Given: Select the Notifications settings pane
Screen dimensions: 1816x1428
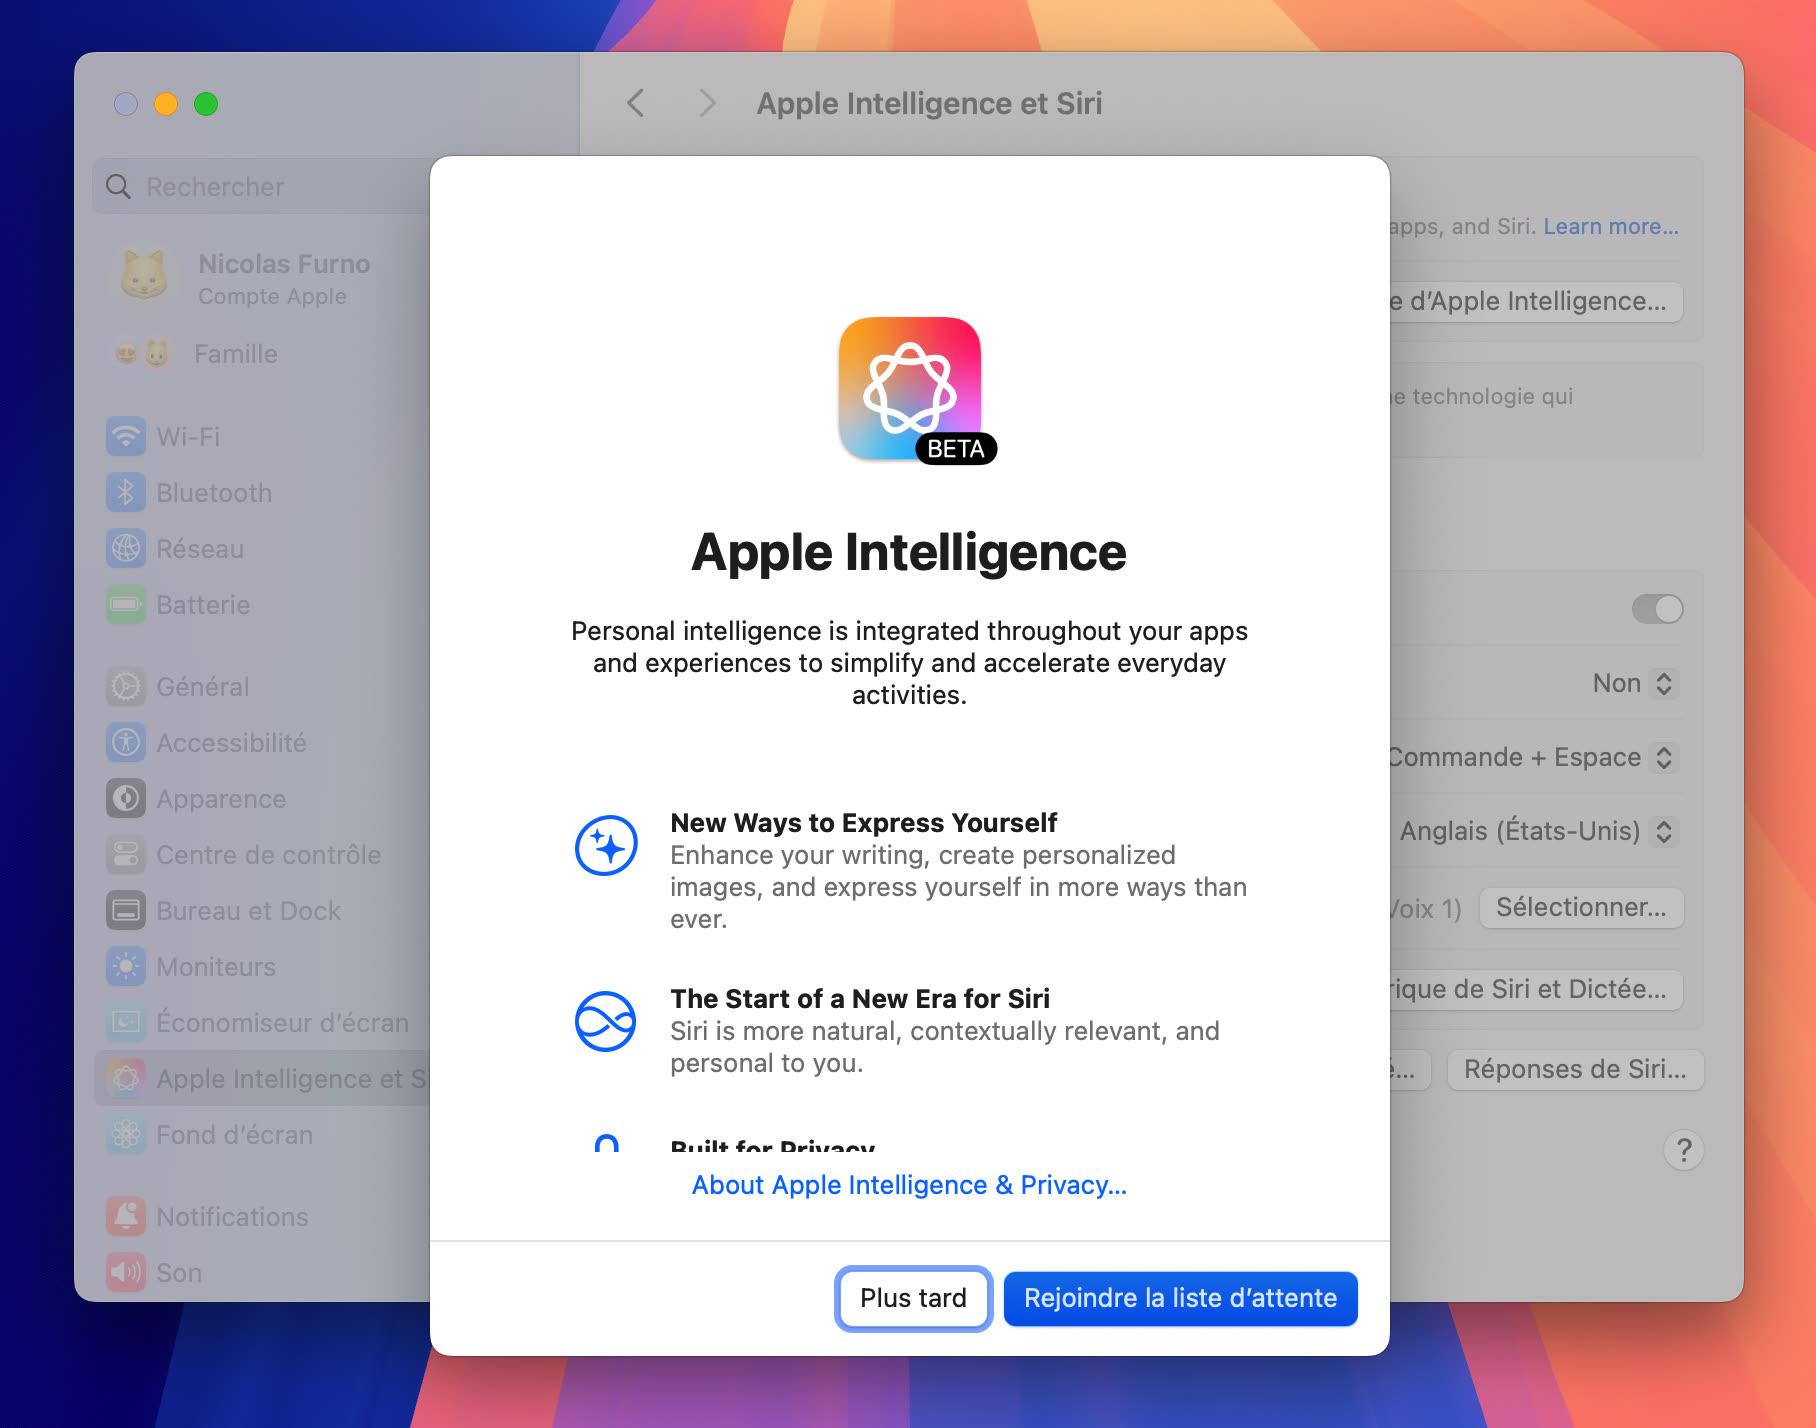Looking at the screenshot, I should coord(232,1216).
